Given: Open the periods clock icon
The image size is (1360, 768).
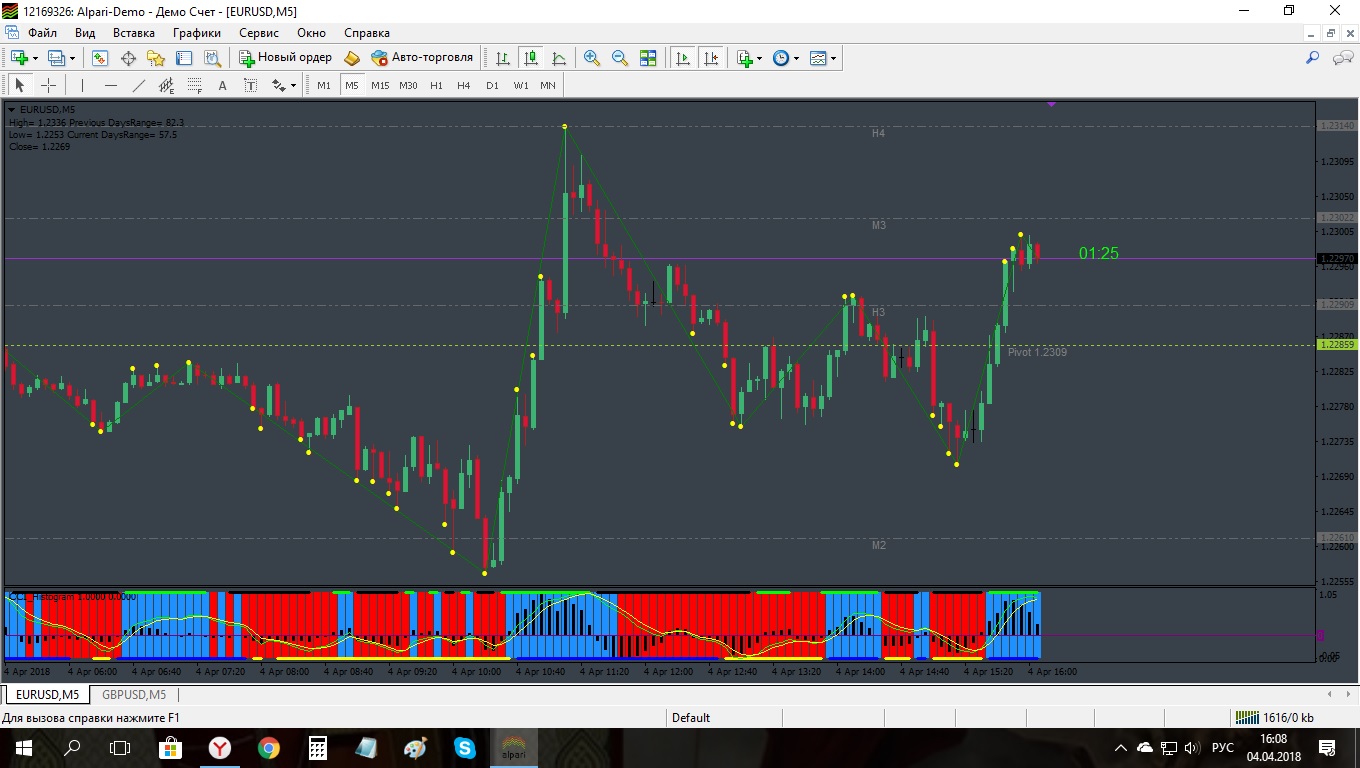Looking at the screenshot, I should pyautogui.click(x=781, y=58).
